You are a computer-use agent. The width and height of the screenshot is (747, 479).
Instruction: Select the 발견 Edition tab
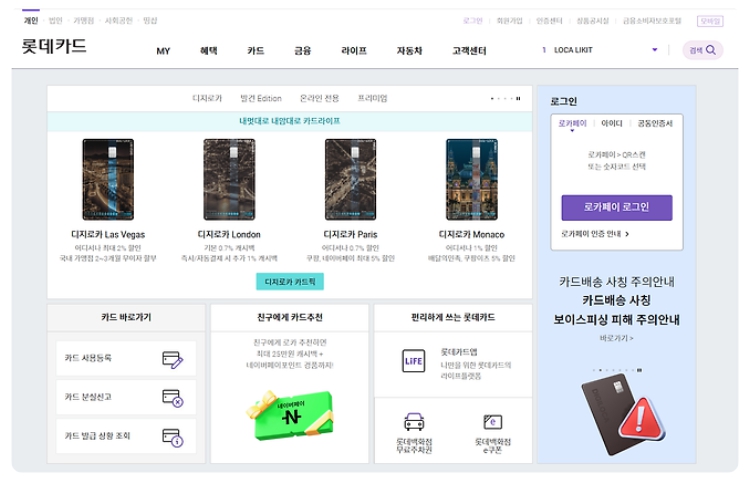pos(261,98)
